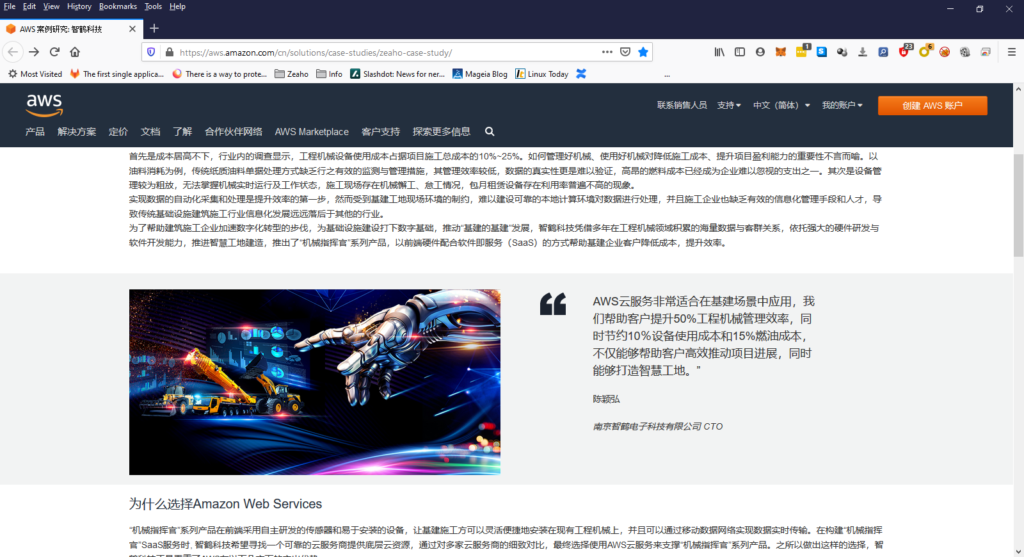The width and height of the screenshot is (1024, 557).
Task: Open 'There is a way to prote...' bookmark
Action: (x=219, y=74)
